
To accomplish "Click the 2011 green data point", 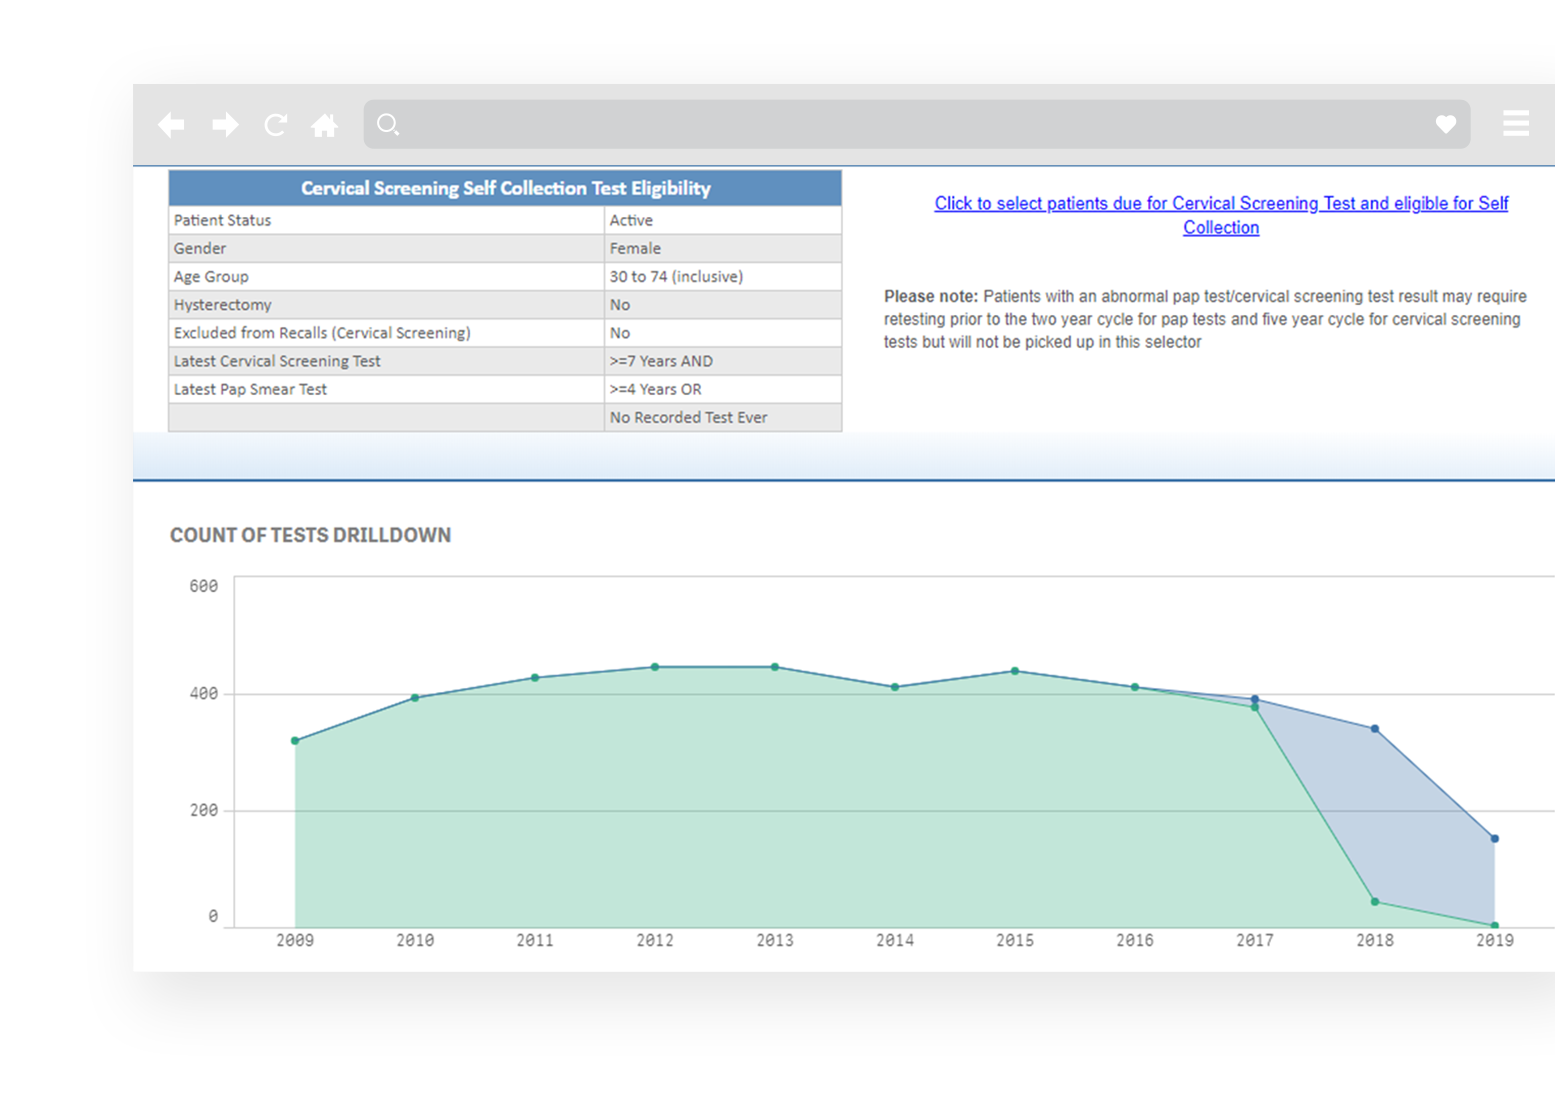I will point(535,678).
